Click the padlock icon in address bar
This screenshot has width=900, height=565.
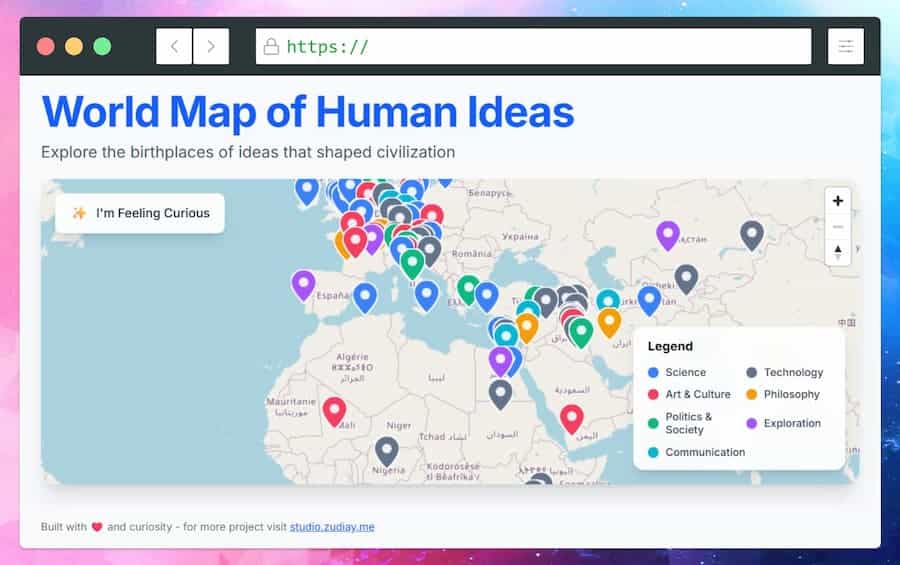coord(271,46)
